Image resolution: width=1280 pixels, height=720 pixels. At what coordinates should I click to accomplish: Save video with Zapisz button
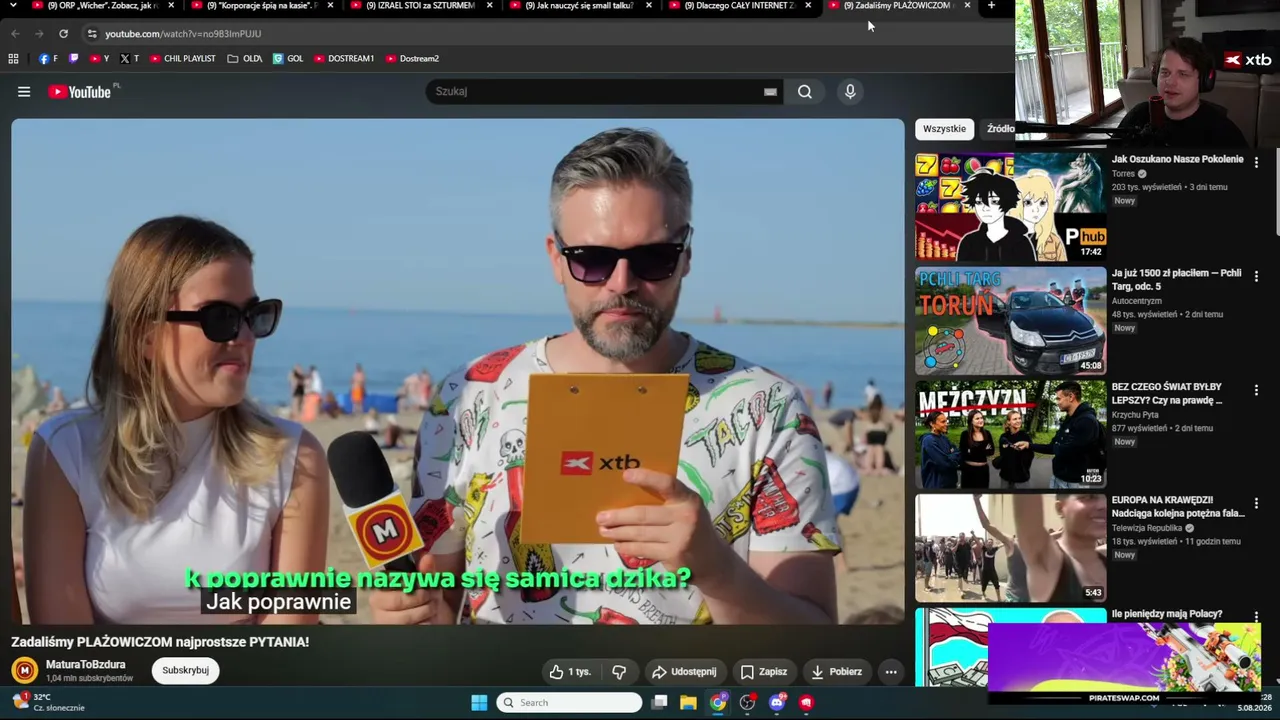(764, 672)
